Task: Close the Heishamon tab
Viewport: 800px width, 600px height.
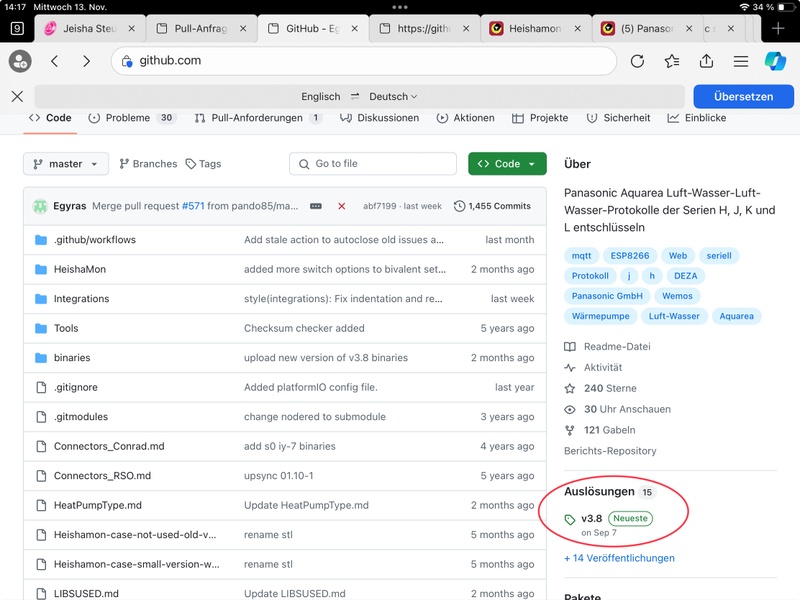Action: tap(578, 29)
